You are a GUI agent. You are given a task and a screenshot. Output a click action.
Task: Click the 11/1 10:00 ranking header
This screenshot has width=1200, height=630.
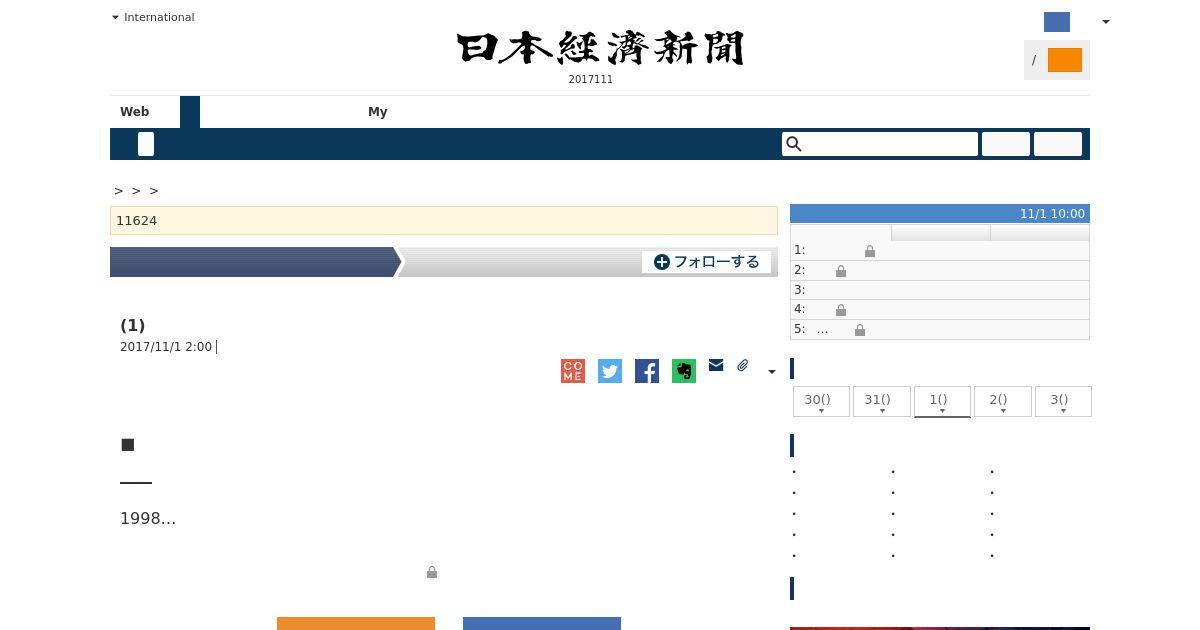(x=940, y=213)
